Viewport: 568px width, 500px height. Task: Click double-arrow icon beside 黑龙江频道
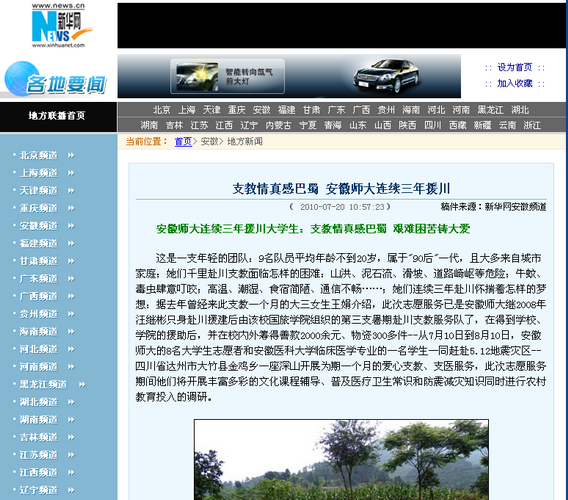pyautogui.click(x=82, y=384)
